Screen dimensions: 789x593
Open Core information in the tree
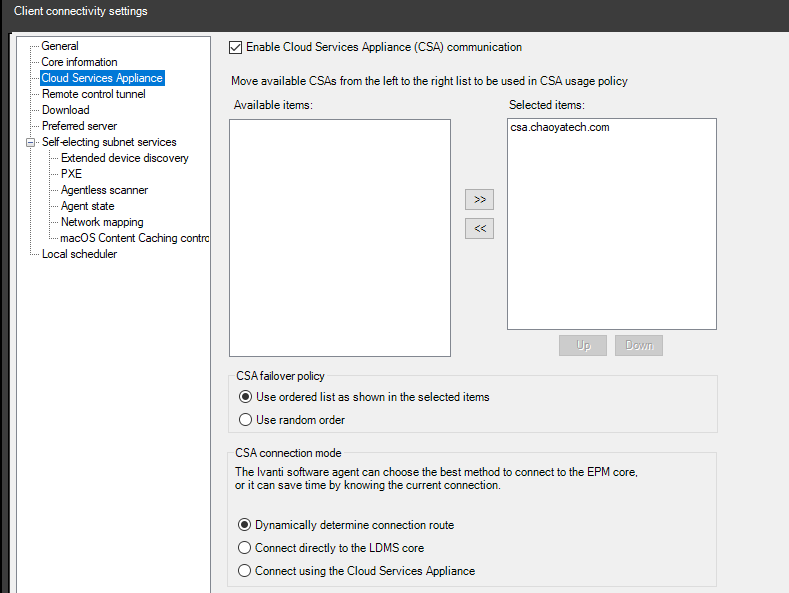79,62
